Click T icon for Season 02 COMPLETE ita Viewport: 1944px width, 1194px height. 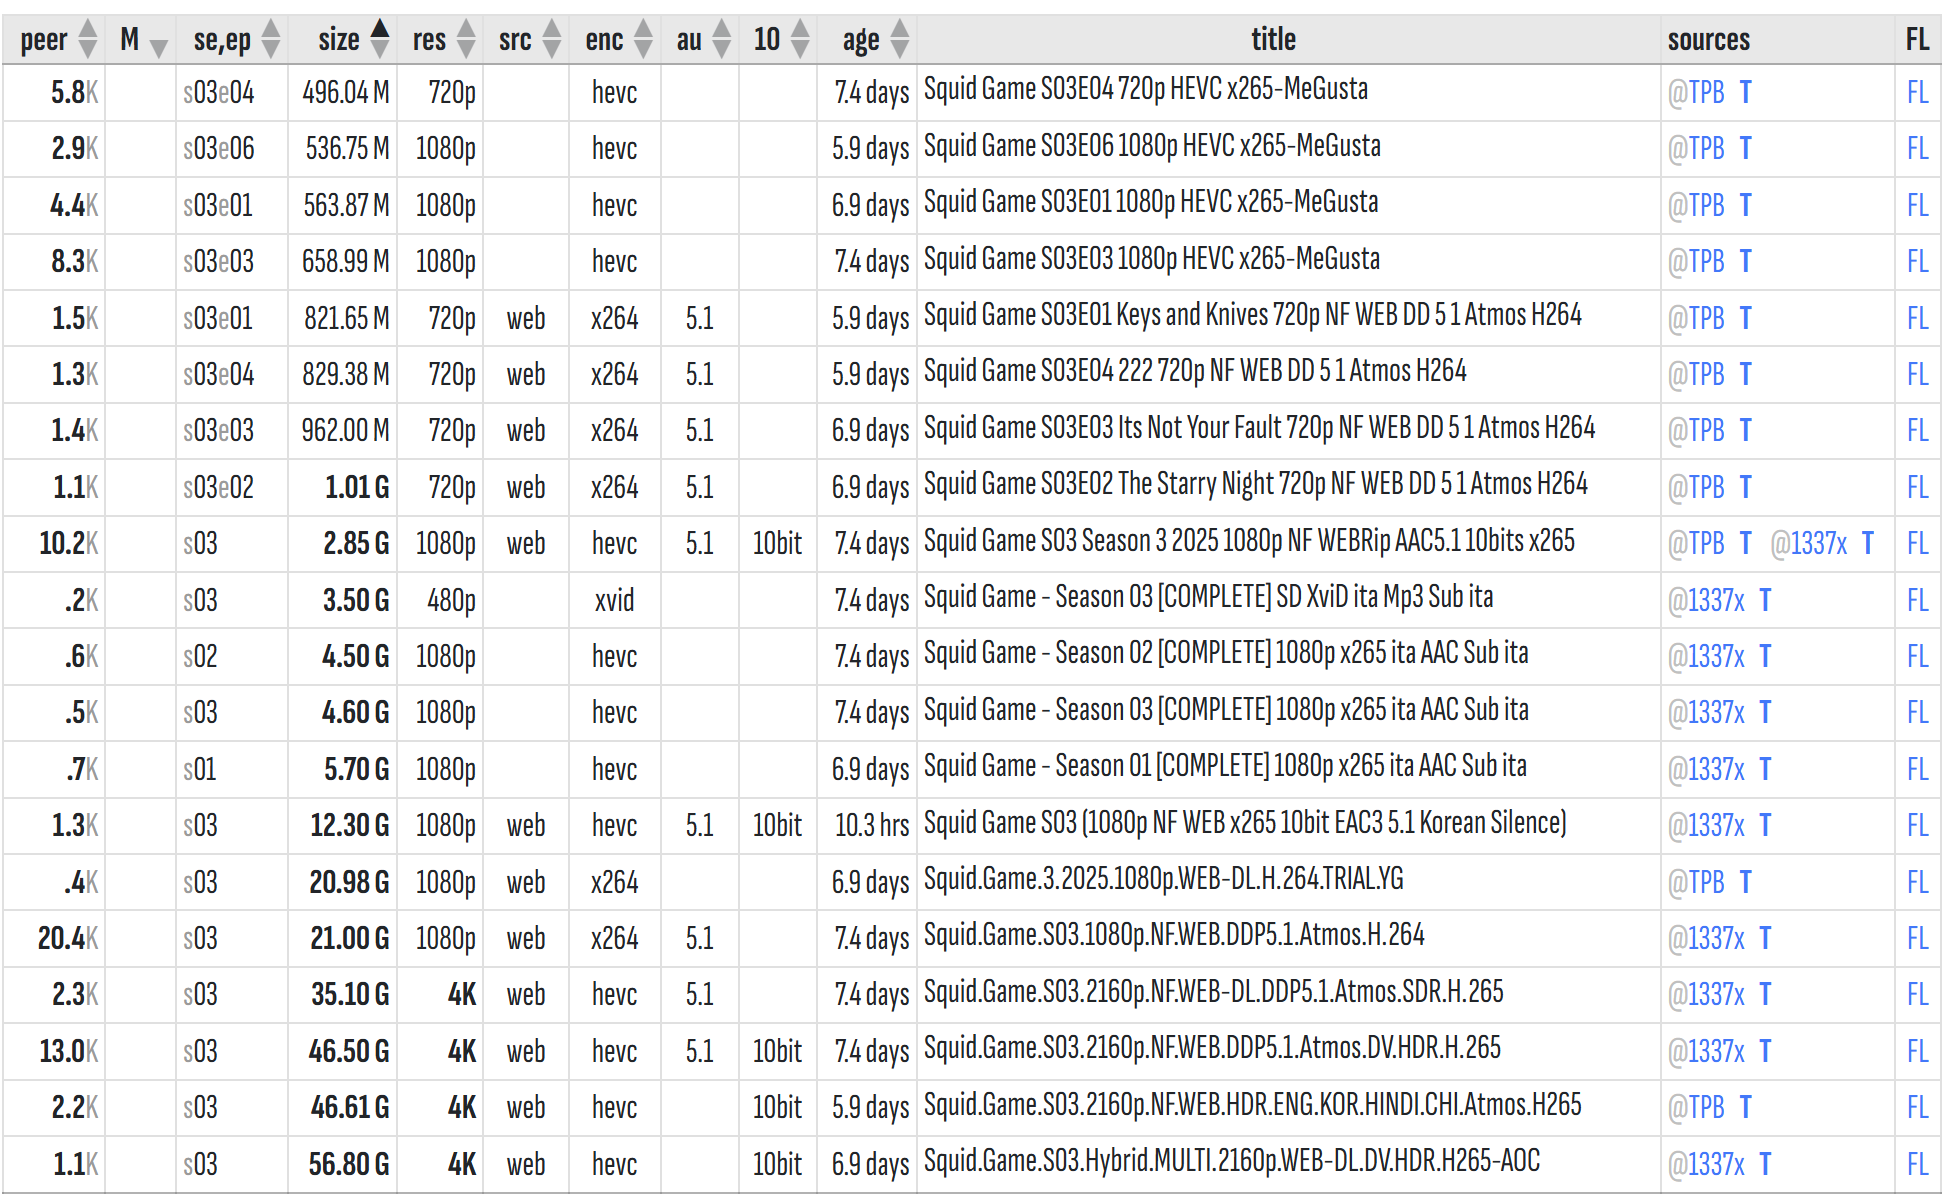1765,656
